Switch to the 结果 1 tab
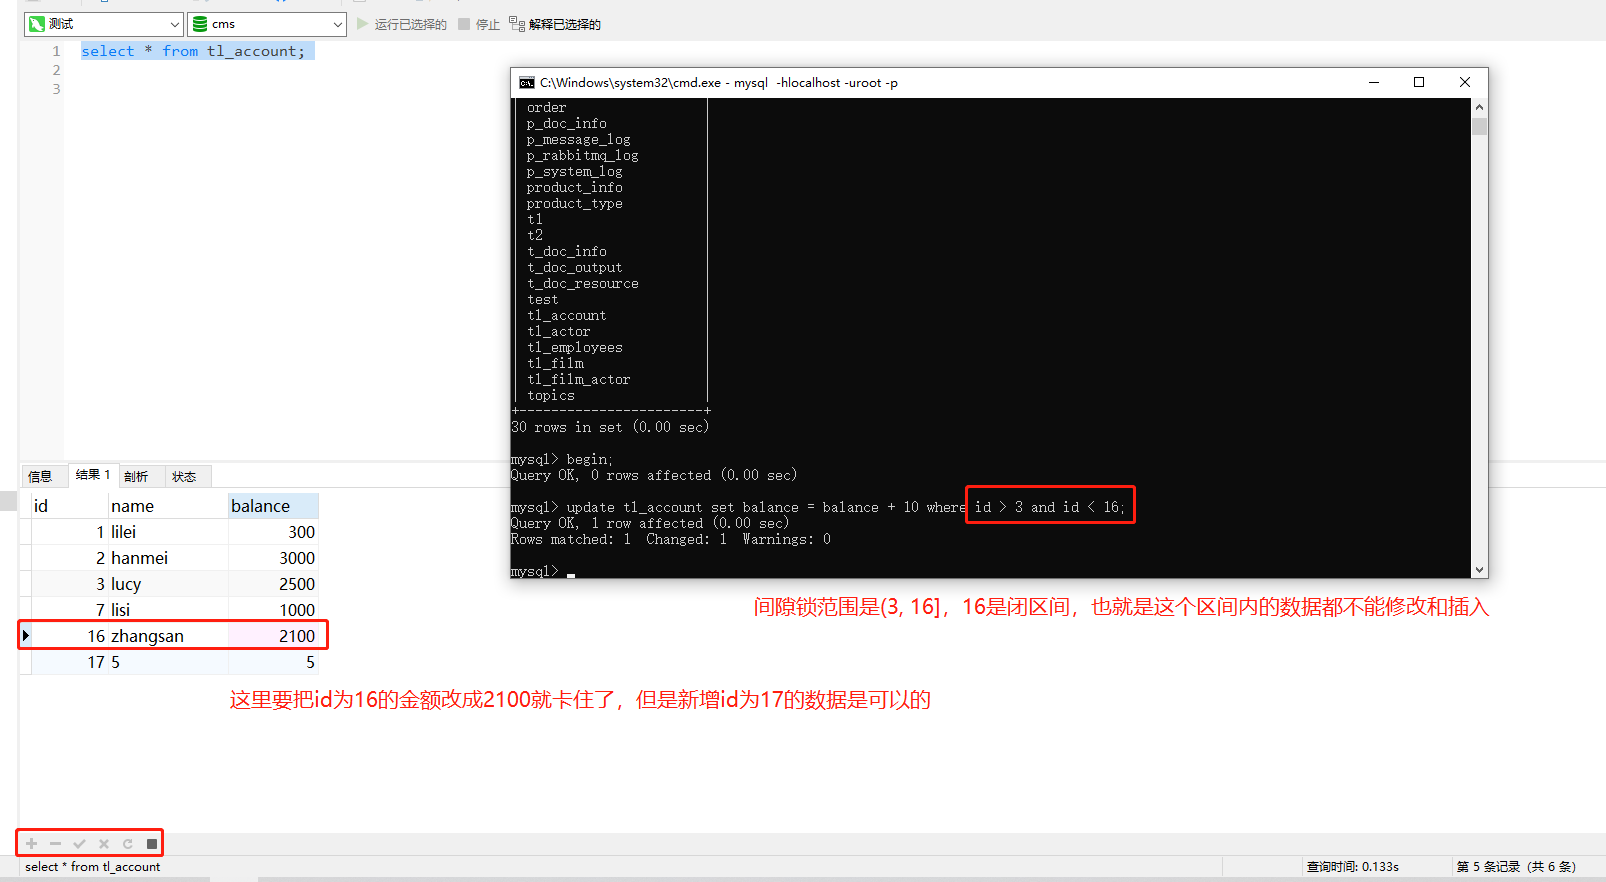The width and height of the screenshot is (1606, 882). 93,475
